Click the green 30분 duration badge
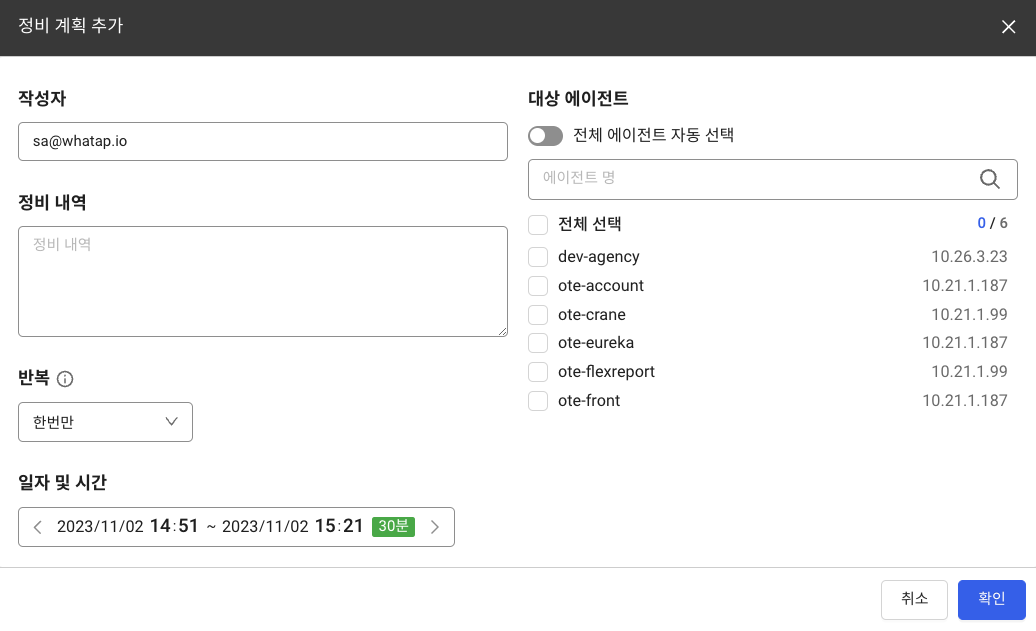This screenshot has height=631, width=1036. click(x=393, y=527)
